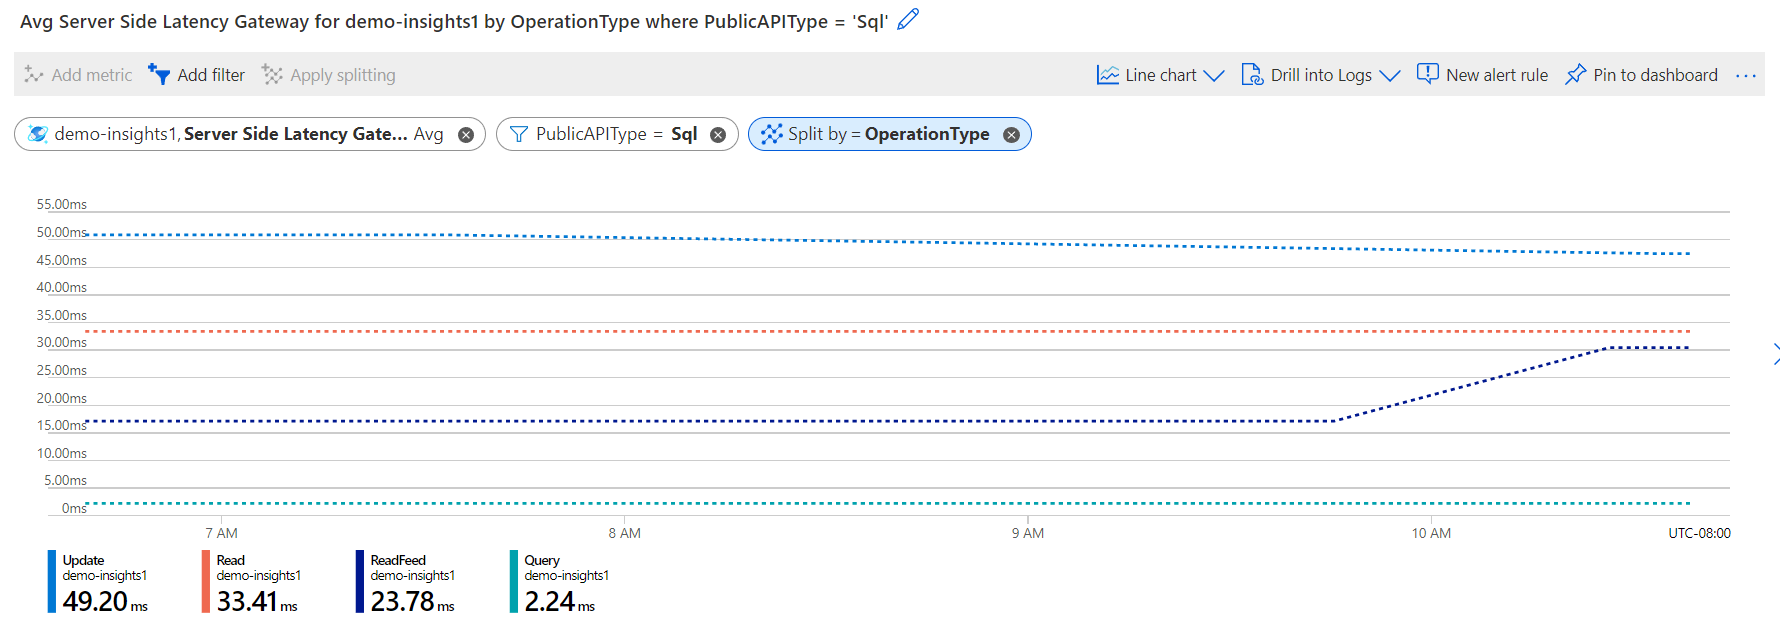Click the Update legend color swatch
This screenshot has height=625, width=1780.
pyautogui.click(x=52, y=581)
